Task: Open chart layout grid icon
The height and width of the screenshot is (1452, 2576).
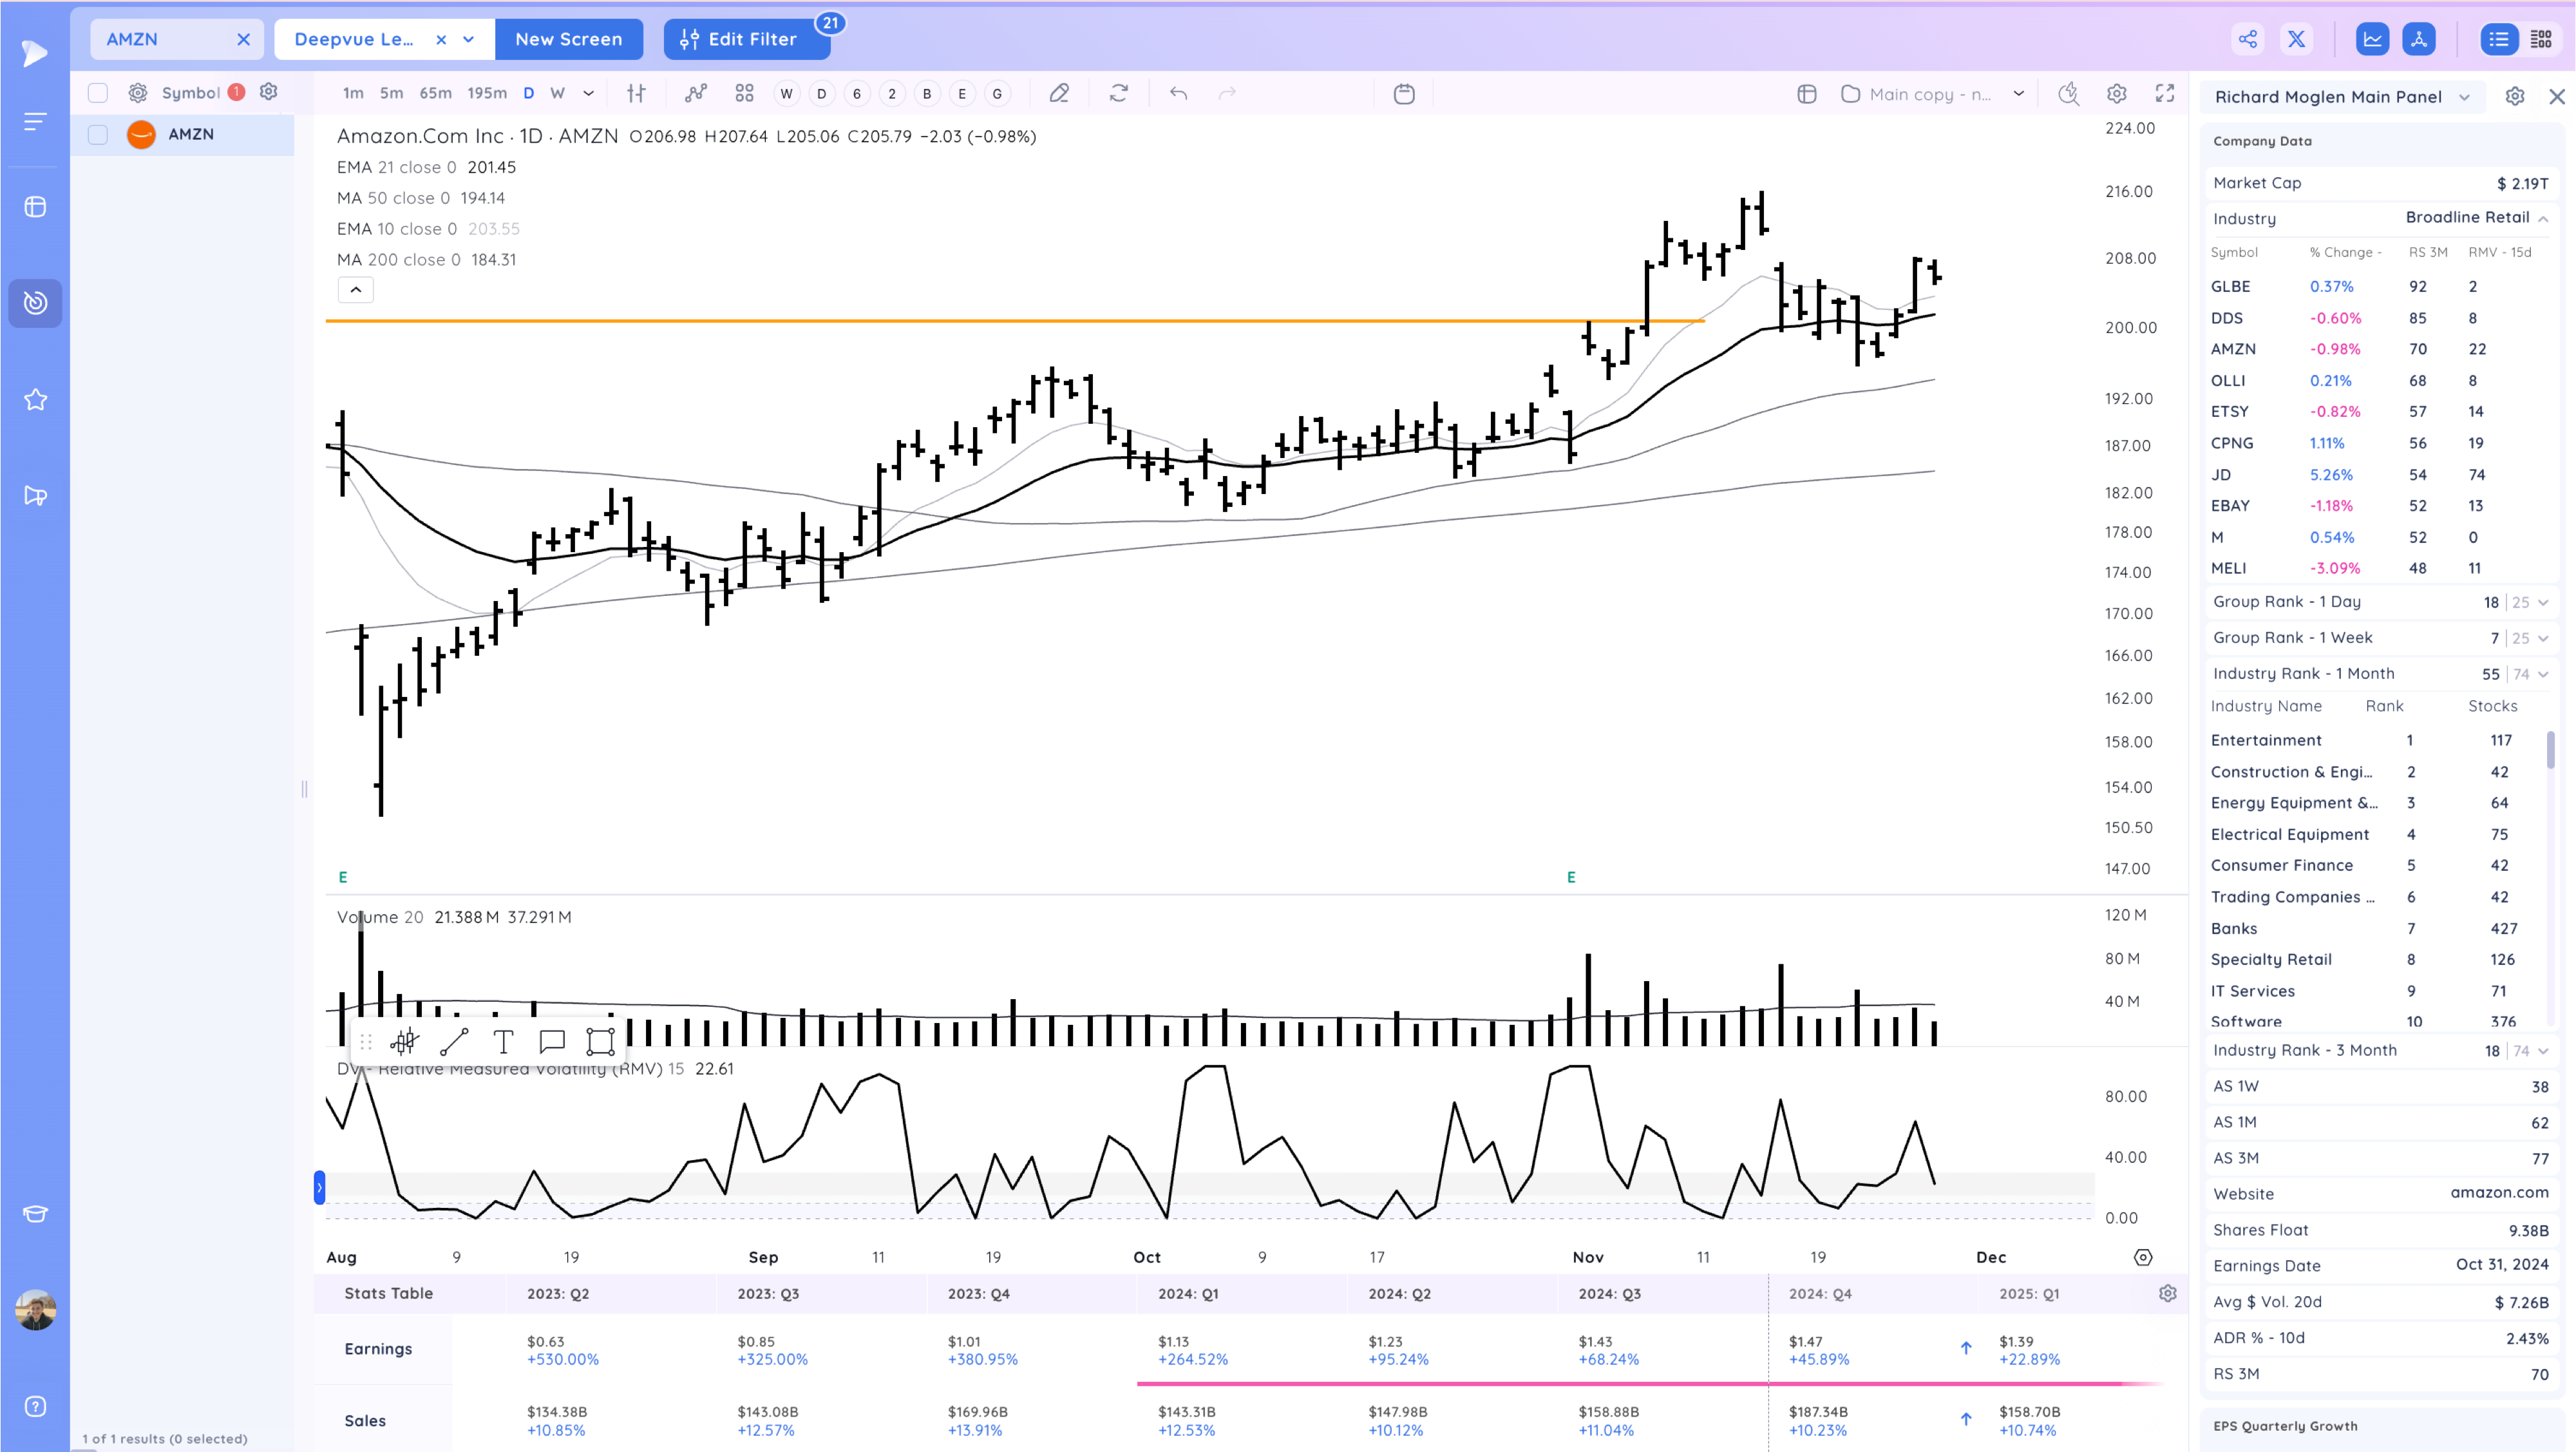Action: 744,93
